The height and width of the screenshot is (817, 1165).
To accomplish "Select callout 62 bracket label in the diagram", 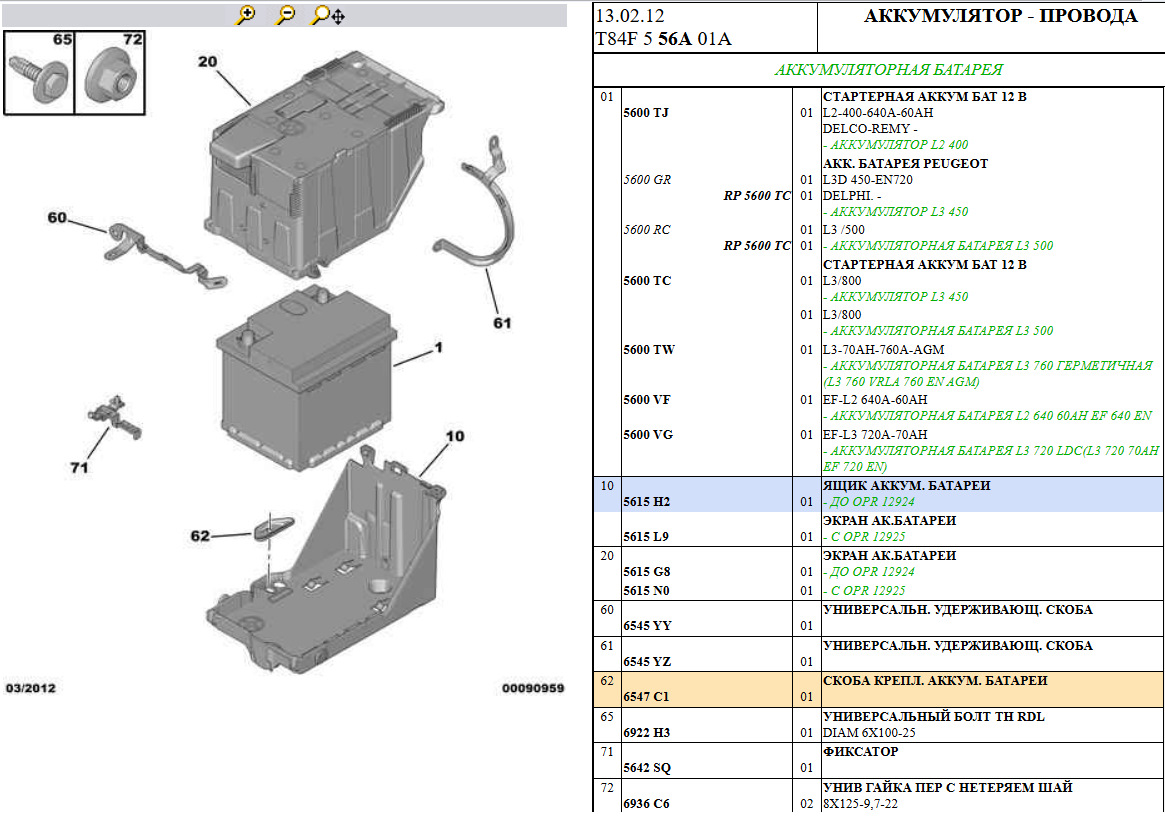I will point(200,536).
